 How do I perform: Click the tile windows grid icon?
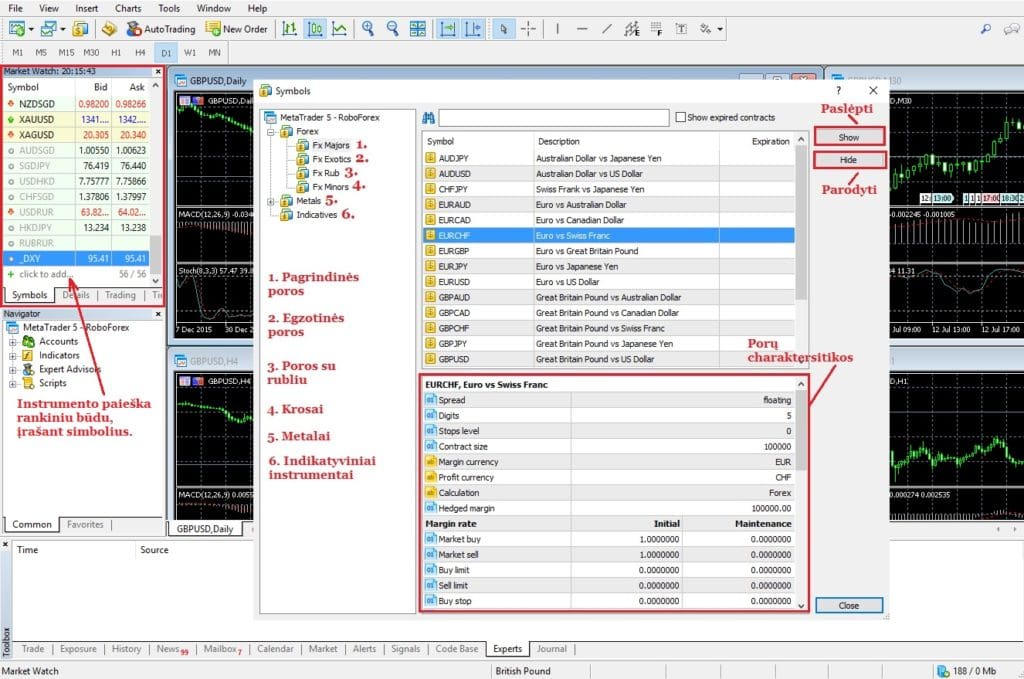tap(417, 29)
